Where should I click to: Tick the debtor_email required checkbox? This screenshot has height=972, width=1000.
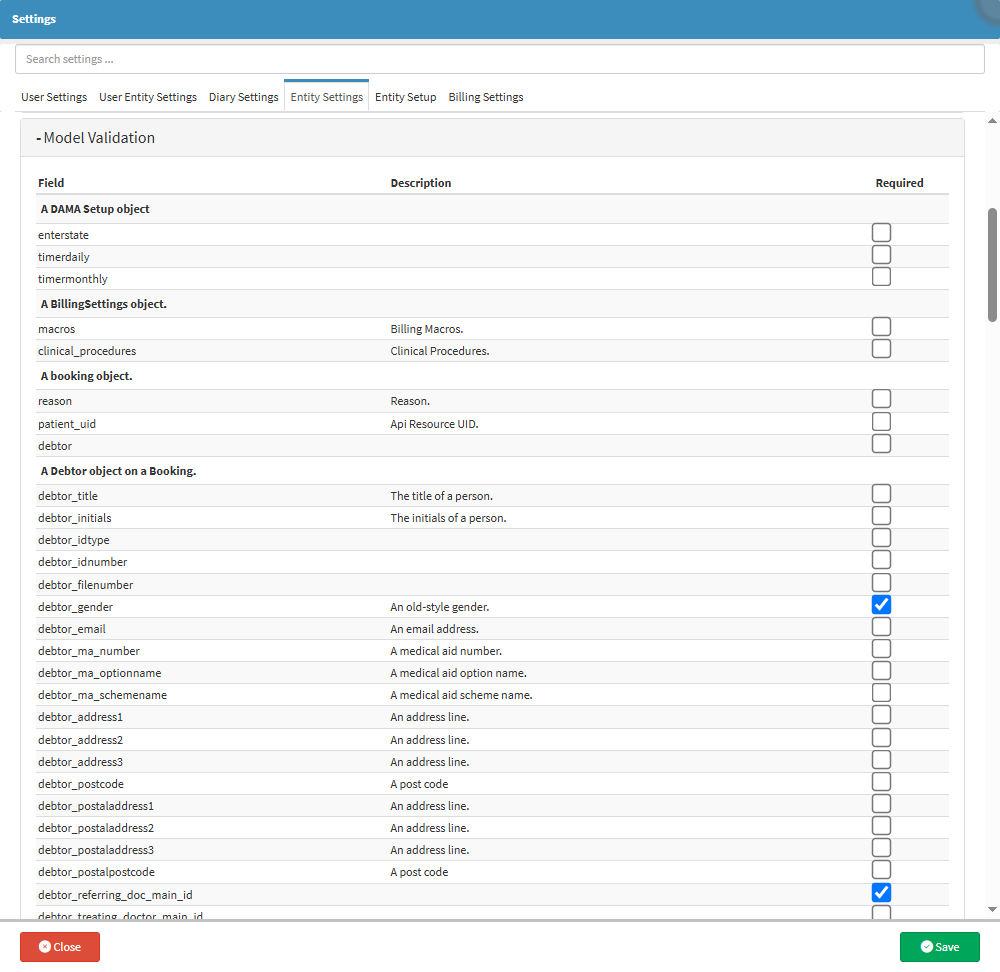pyautogui.click(x=881, y=627)
